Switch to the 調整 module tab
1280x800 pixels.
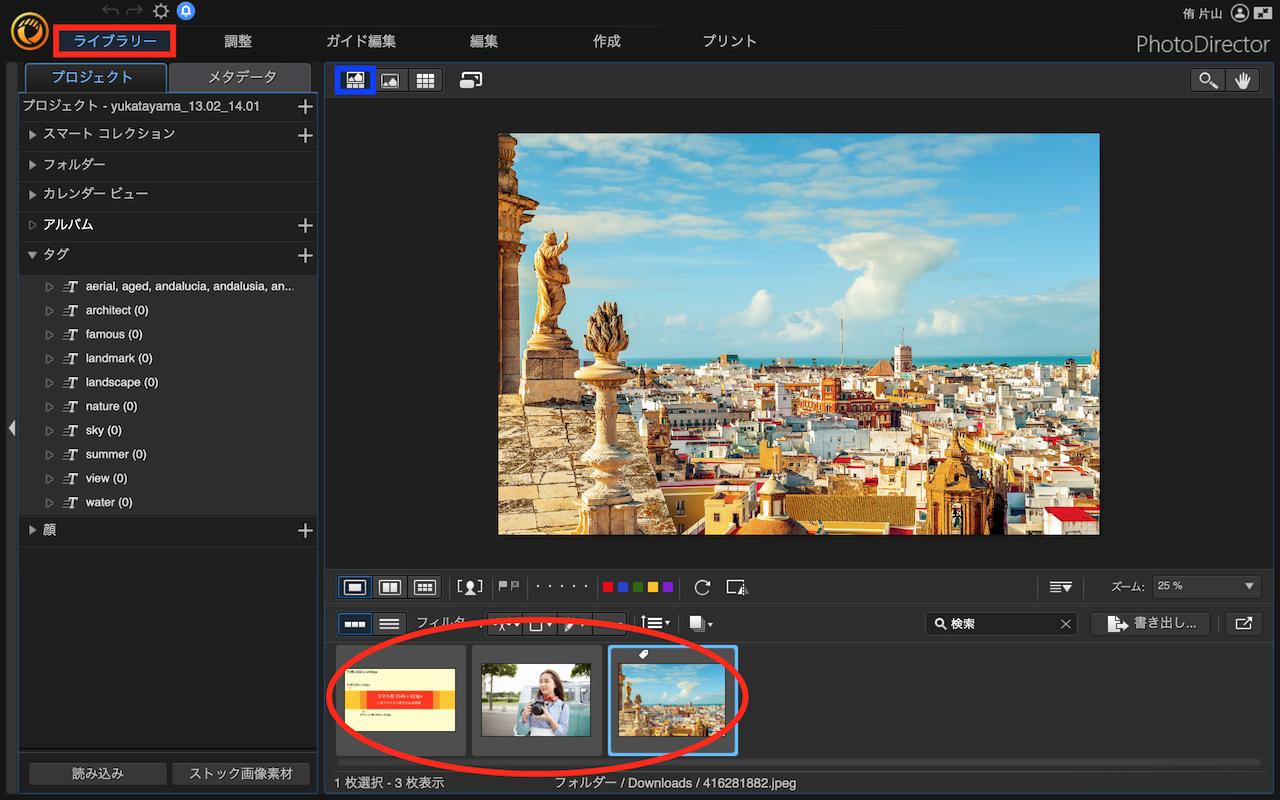click(x=238, y=41)
